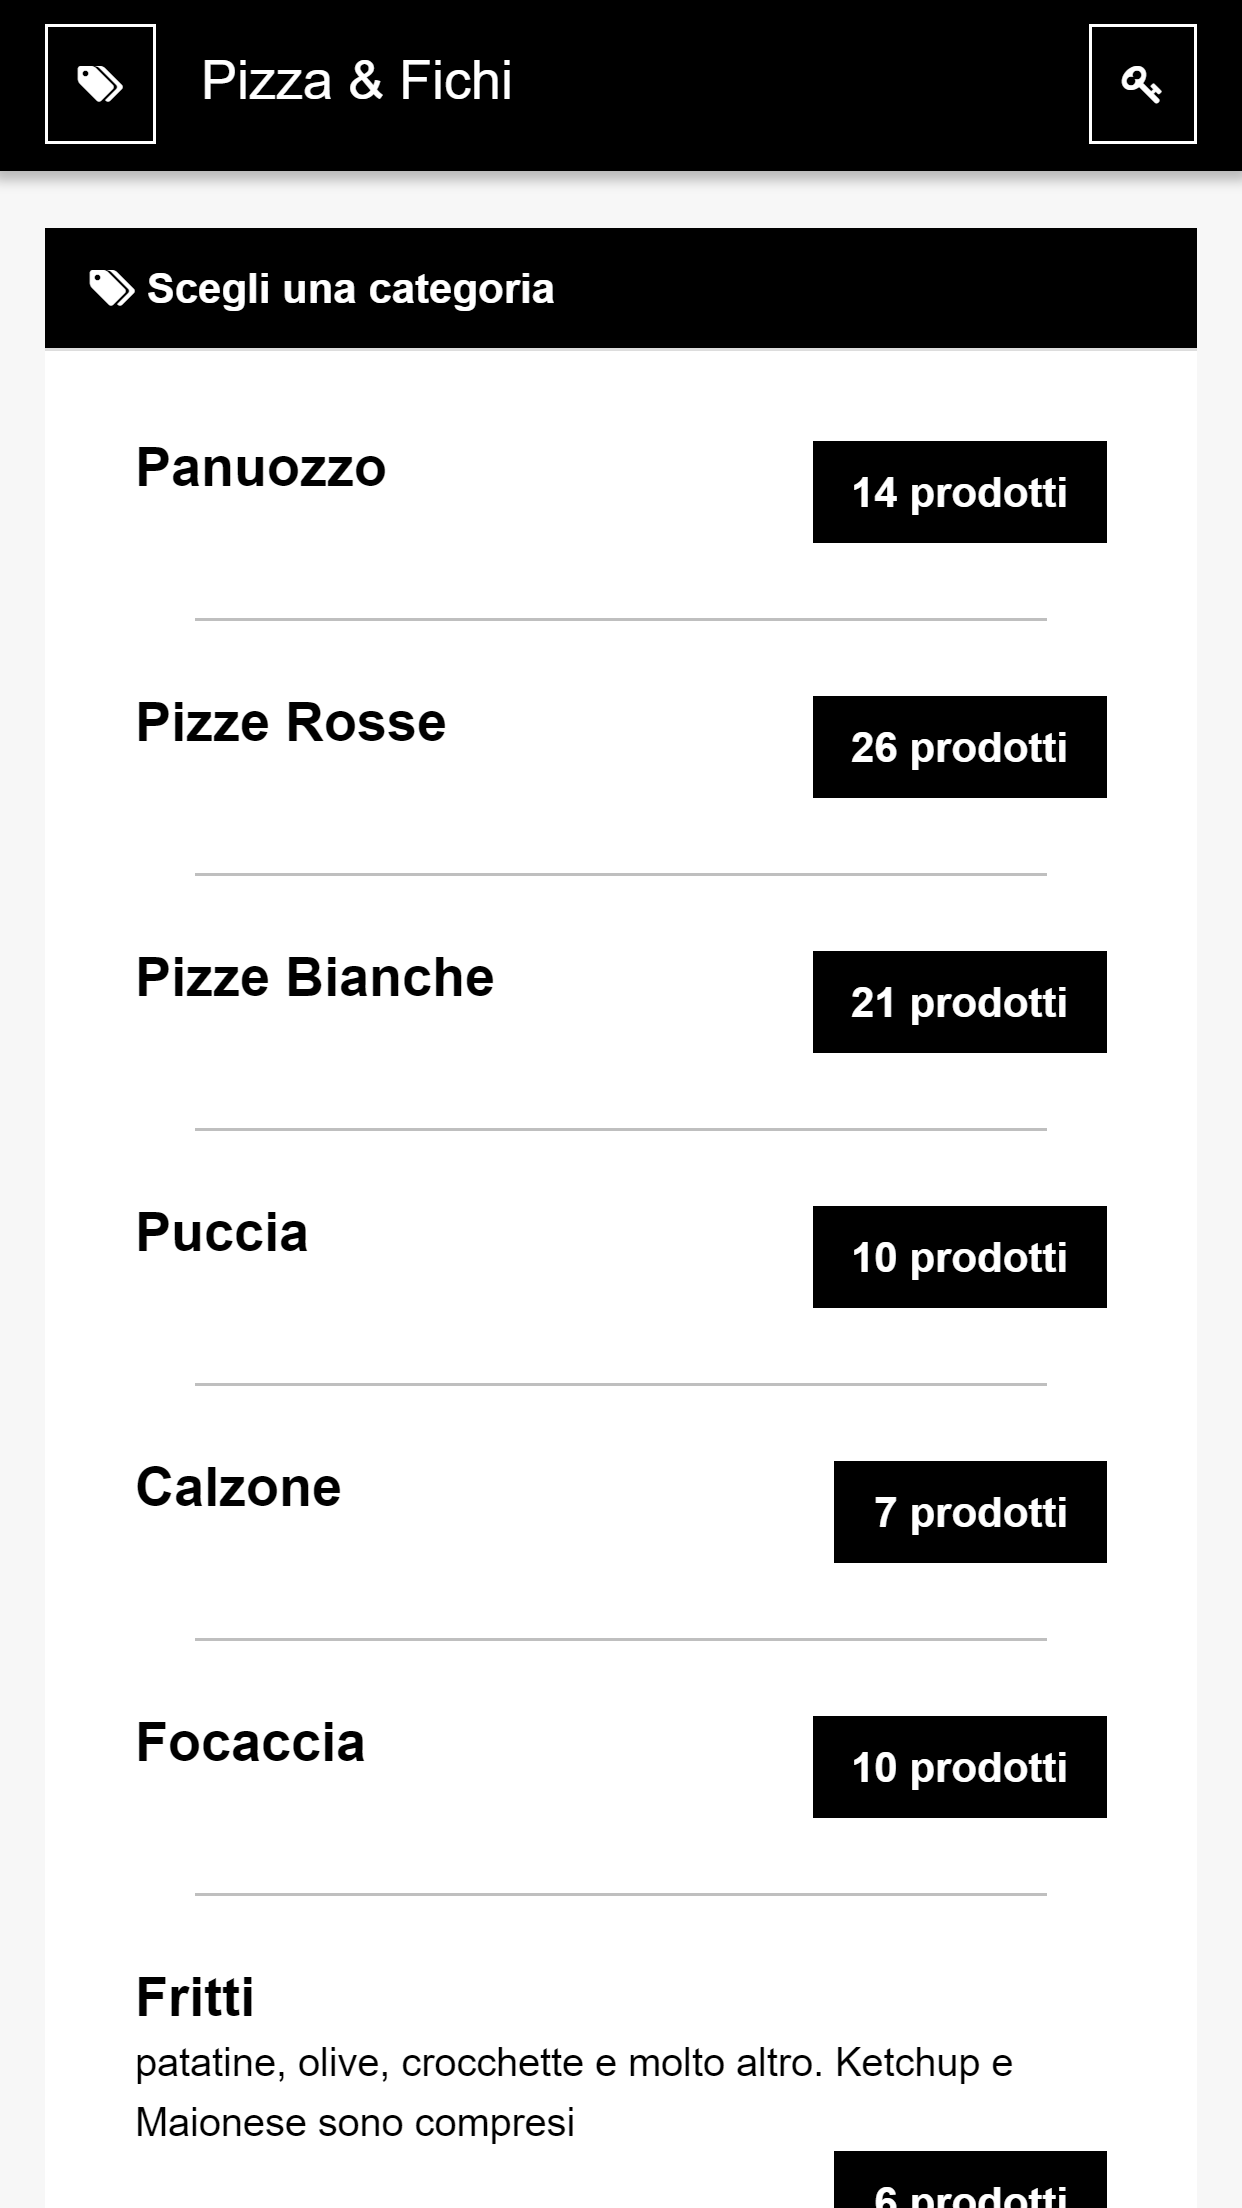Tap the Fritti description text

point(573,2092)
